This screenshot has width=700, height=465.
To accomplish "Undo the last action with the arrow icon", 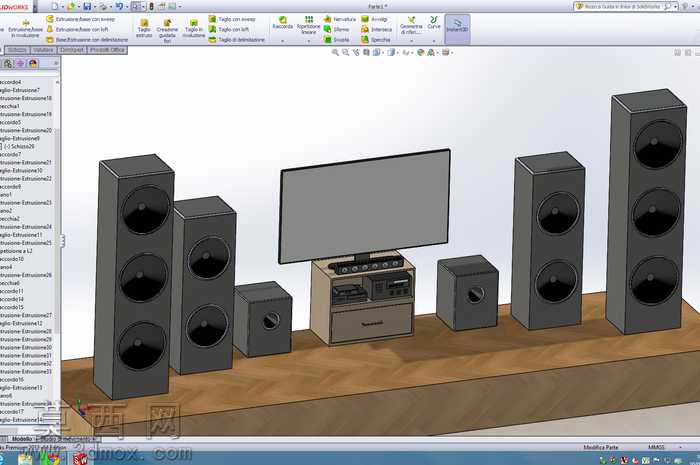I will (x=119, y=6).
